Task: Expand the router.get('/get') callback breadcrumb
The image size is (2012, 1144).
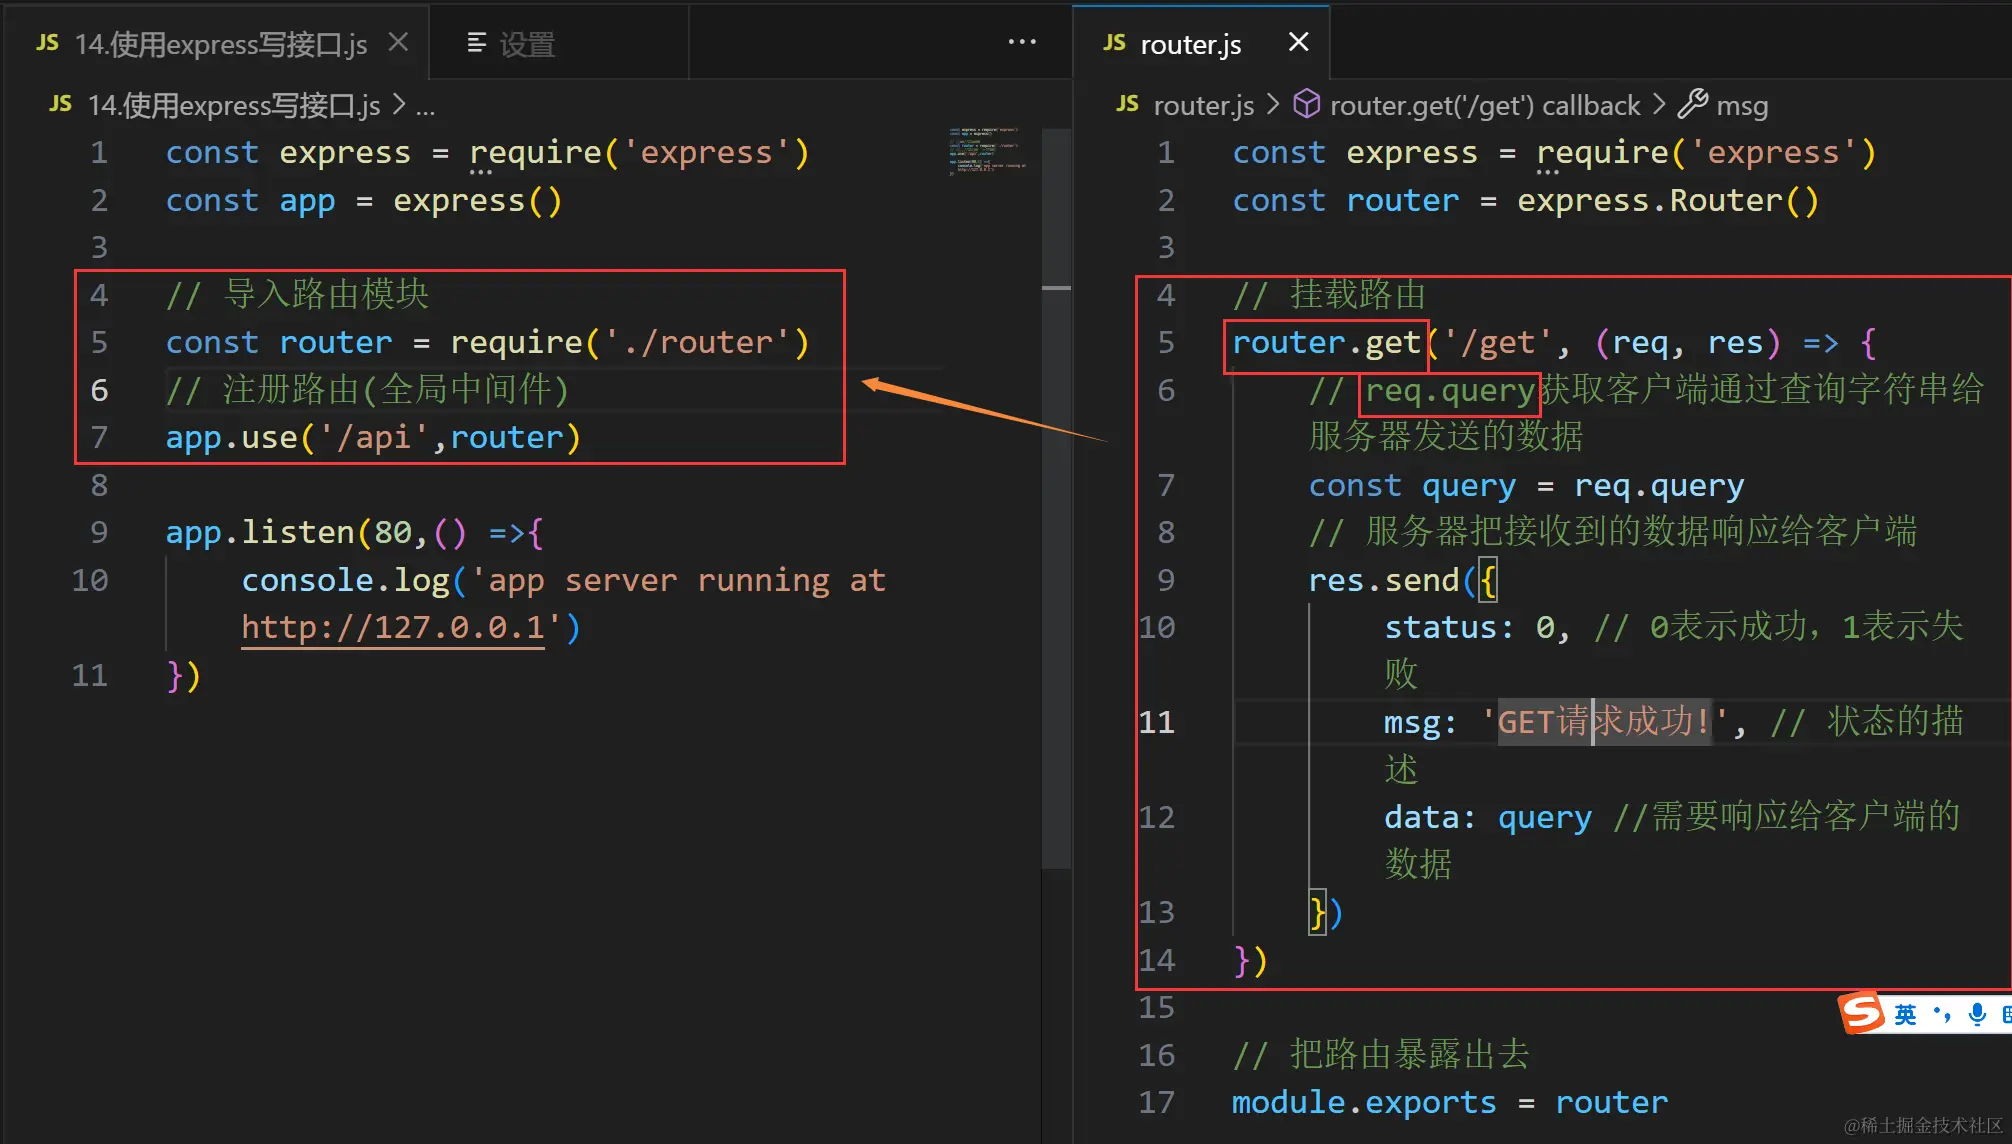Action: pos(1484,105)
